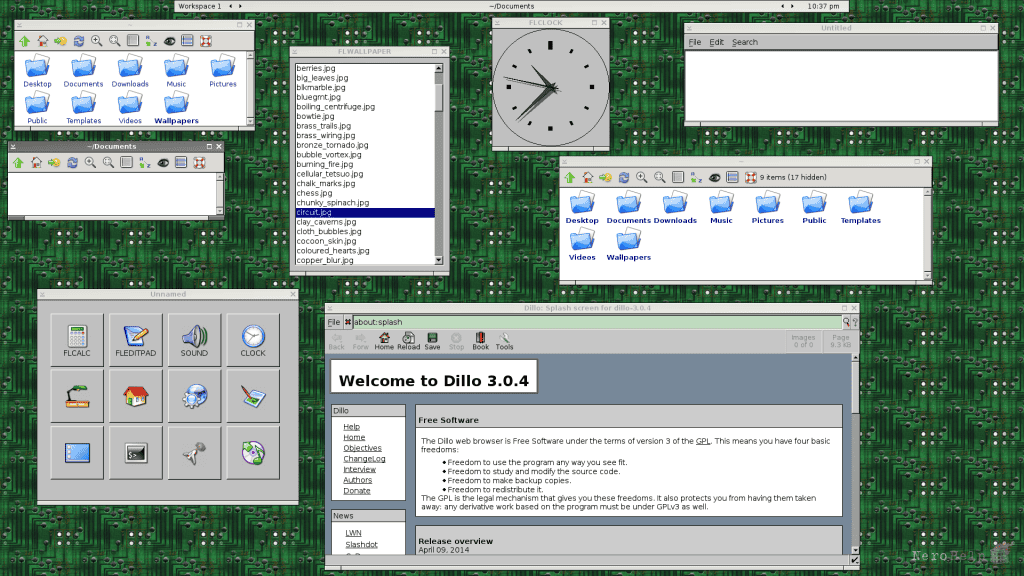Screen dimensions: 1024x576
Task: Select berries.jpg in the wallpaper list
Action: tap(365, 68)
